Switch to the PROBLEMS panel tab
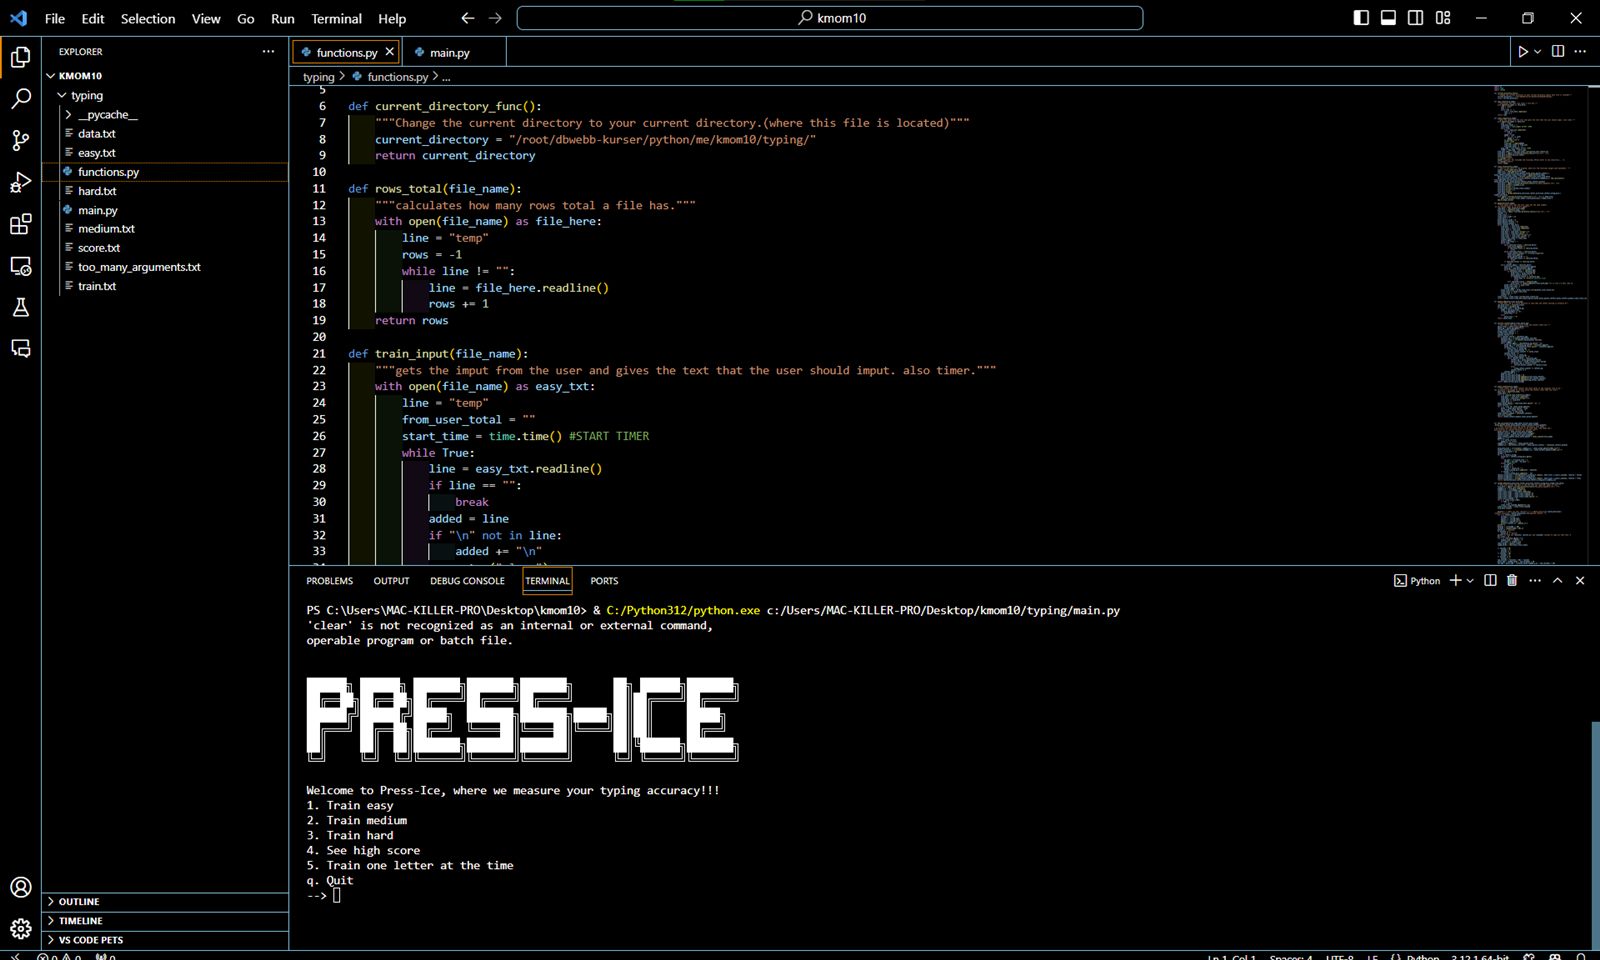This screenshot has width=1600, height=960. pos(330,581)
